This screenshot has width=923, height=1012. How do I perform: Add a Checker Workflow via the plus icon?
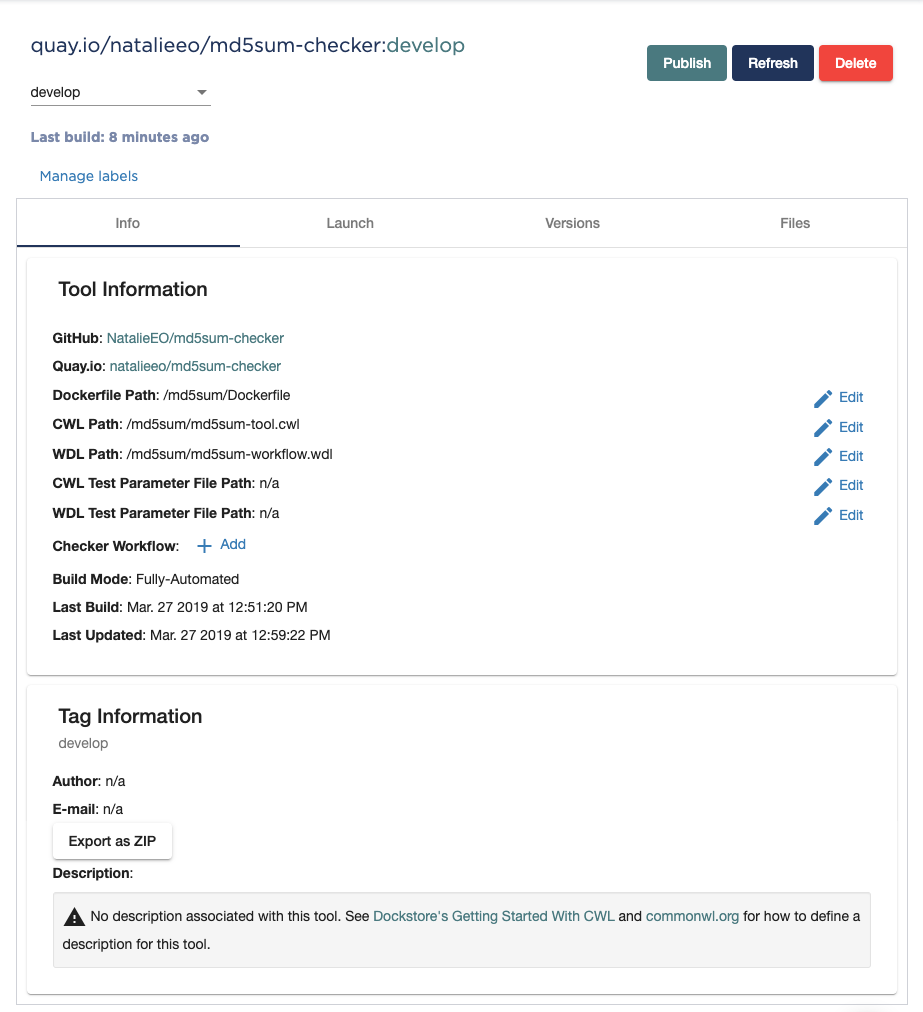204,544
